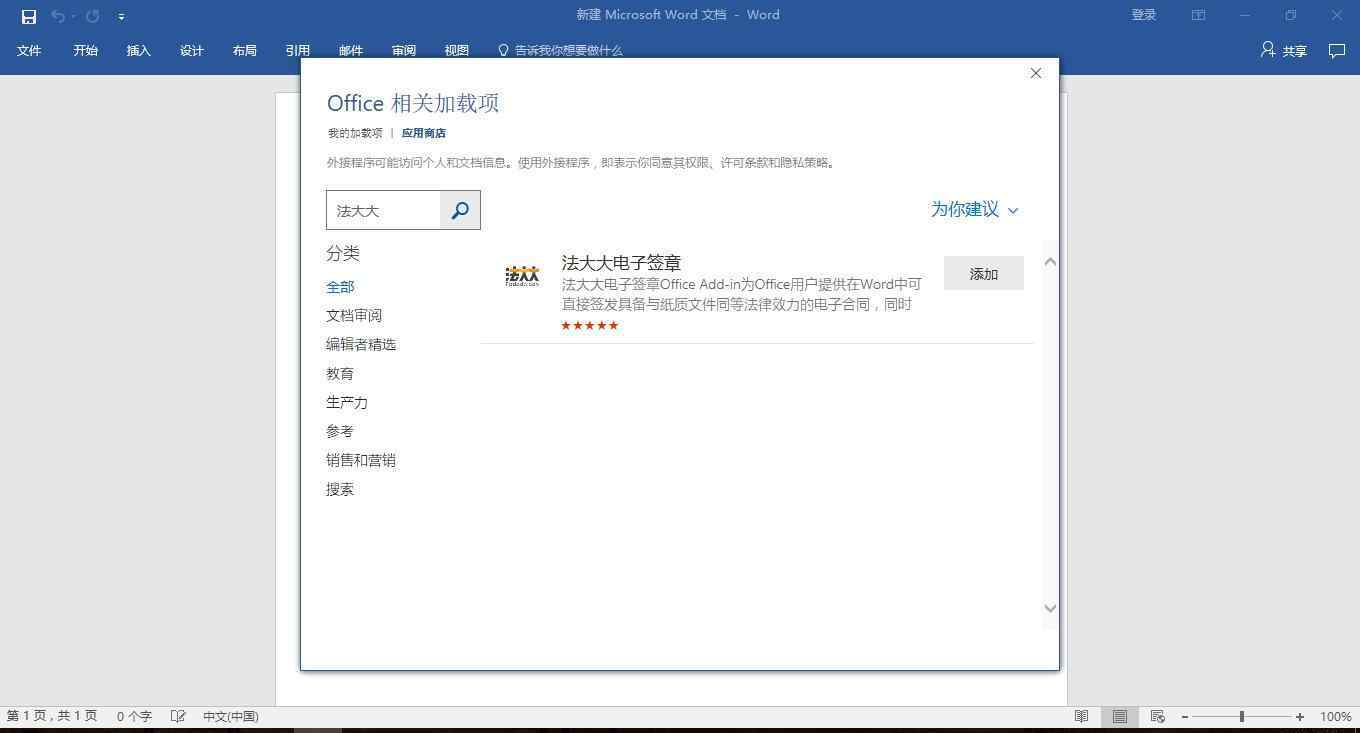
Task: Open Customize Quick Access Toolbar dropdown
Action: pos(121,16)
